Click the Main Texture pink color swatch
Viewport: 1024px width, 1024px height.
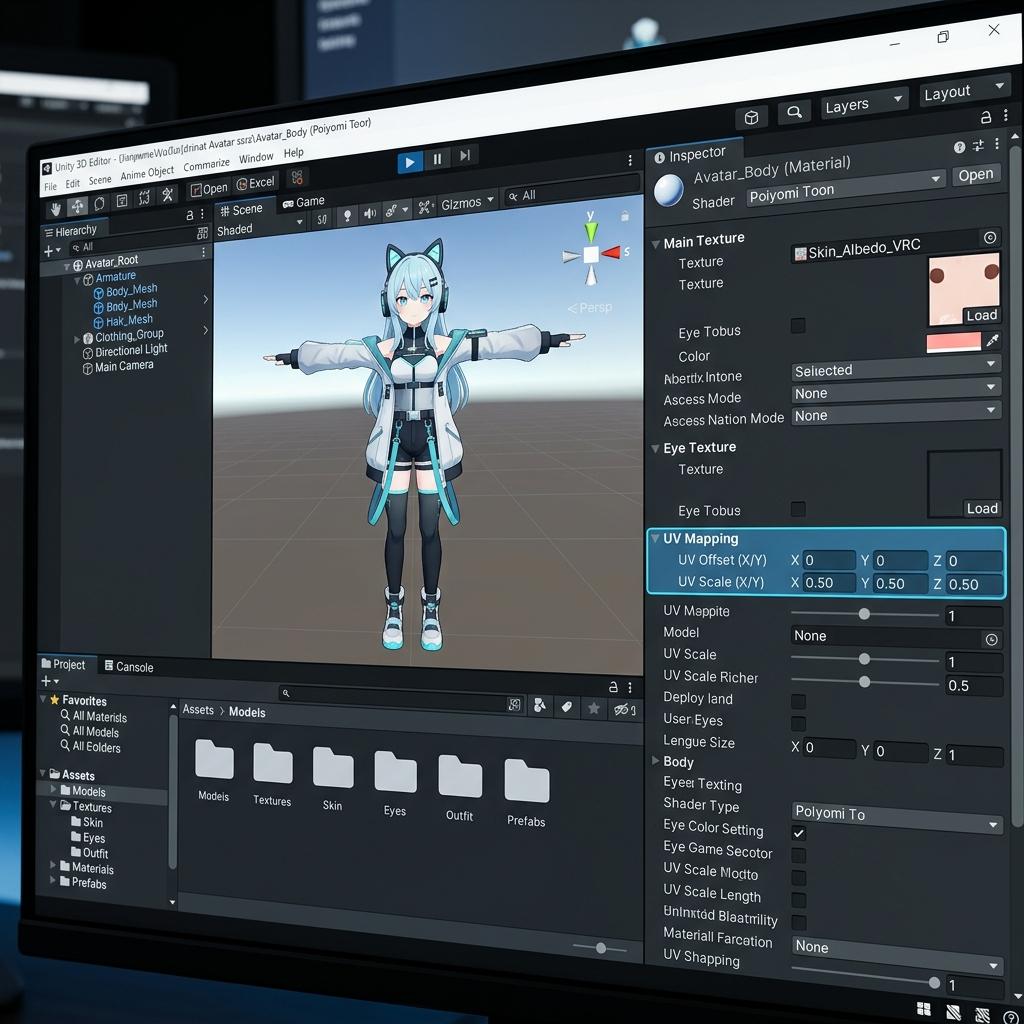coord(953,342)
